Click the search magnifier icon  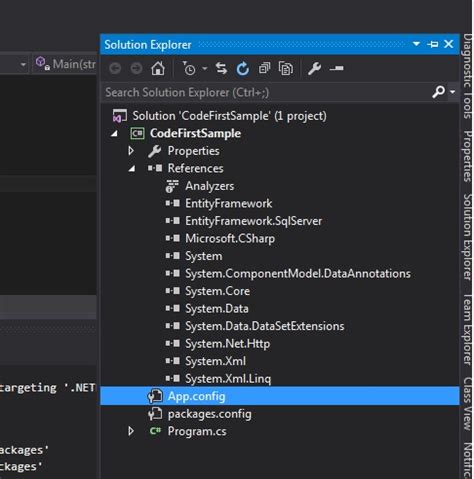pyautogui.click(x=438, y=92)
